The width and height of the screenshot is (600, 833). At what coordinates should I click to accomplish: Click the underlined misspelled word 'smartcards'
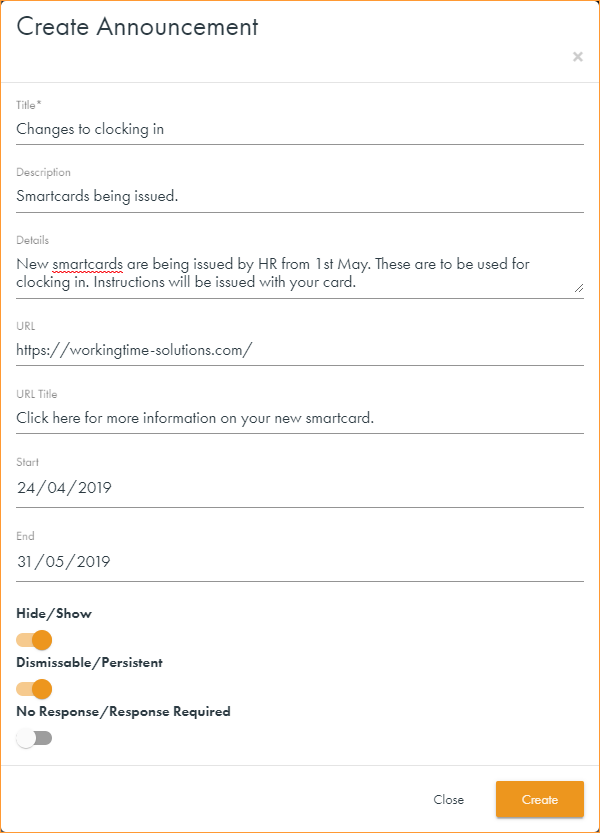tap(88, 265)
